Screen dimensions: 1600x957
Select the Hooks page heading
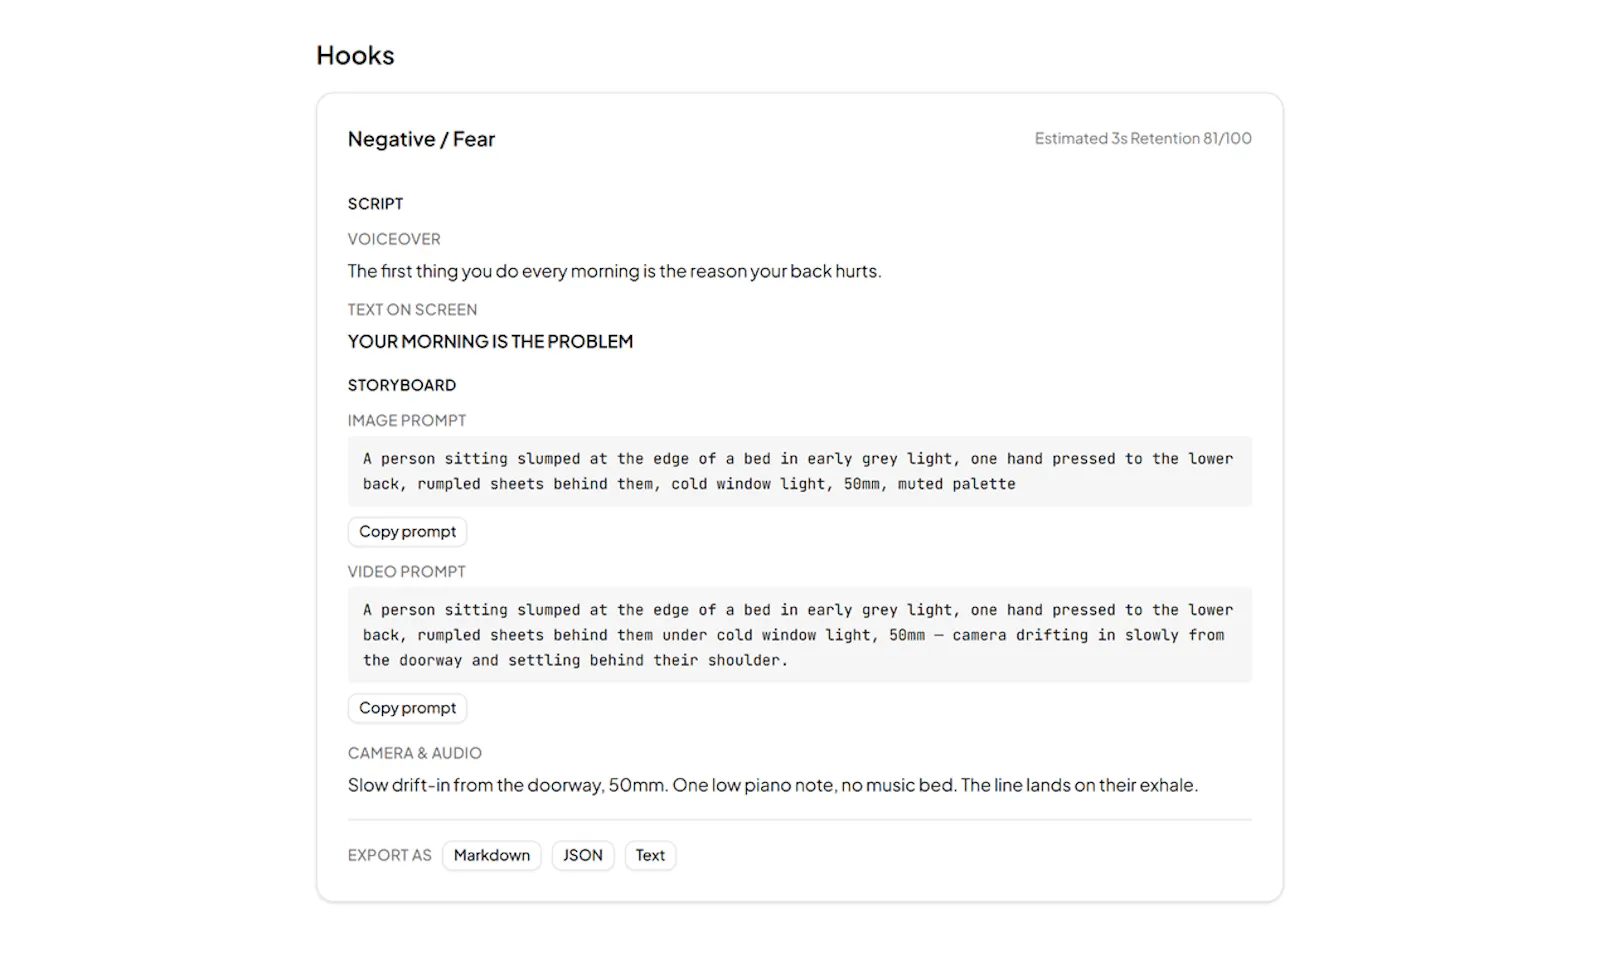click(x=355, y=55)
